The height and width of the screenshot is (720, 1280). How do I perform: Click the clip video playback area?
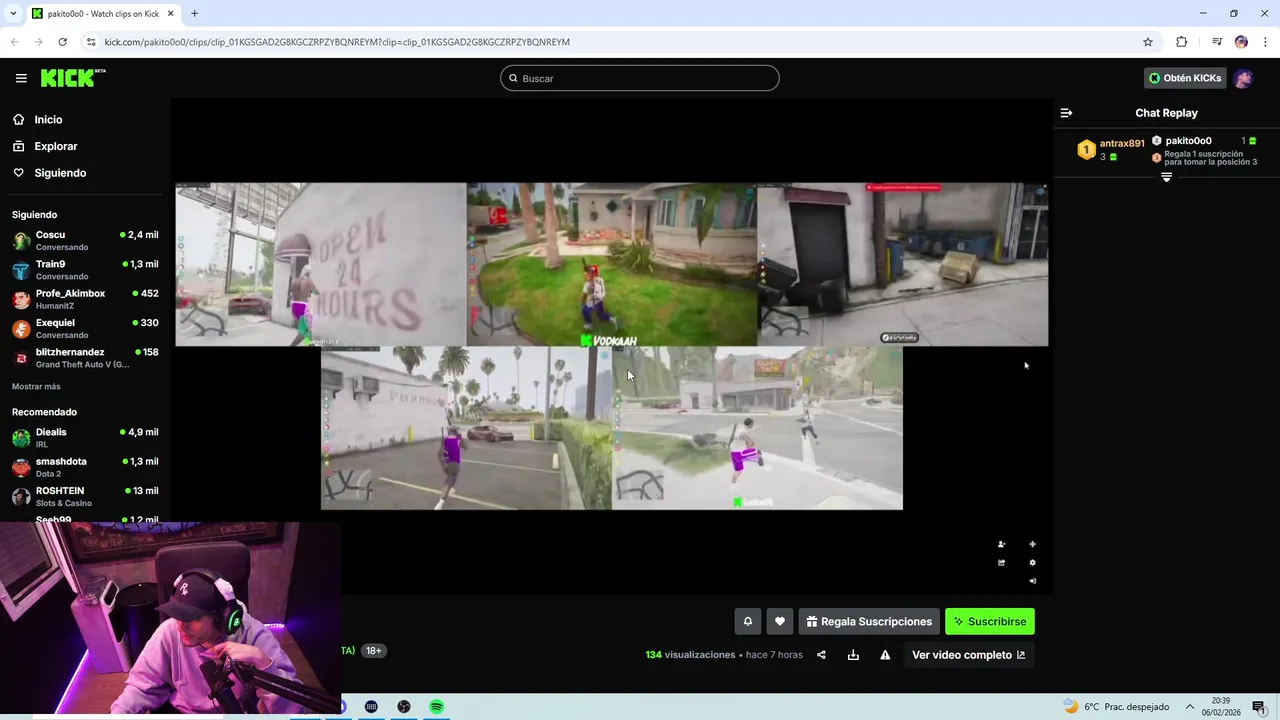point(612,346)
